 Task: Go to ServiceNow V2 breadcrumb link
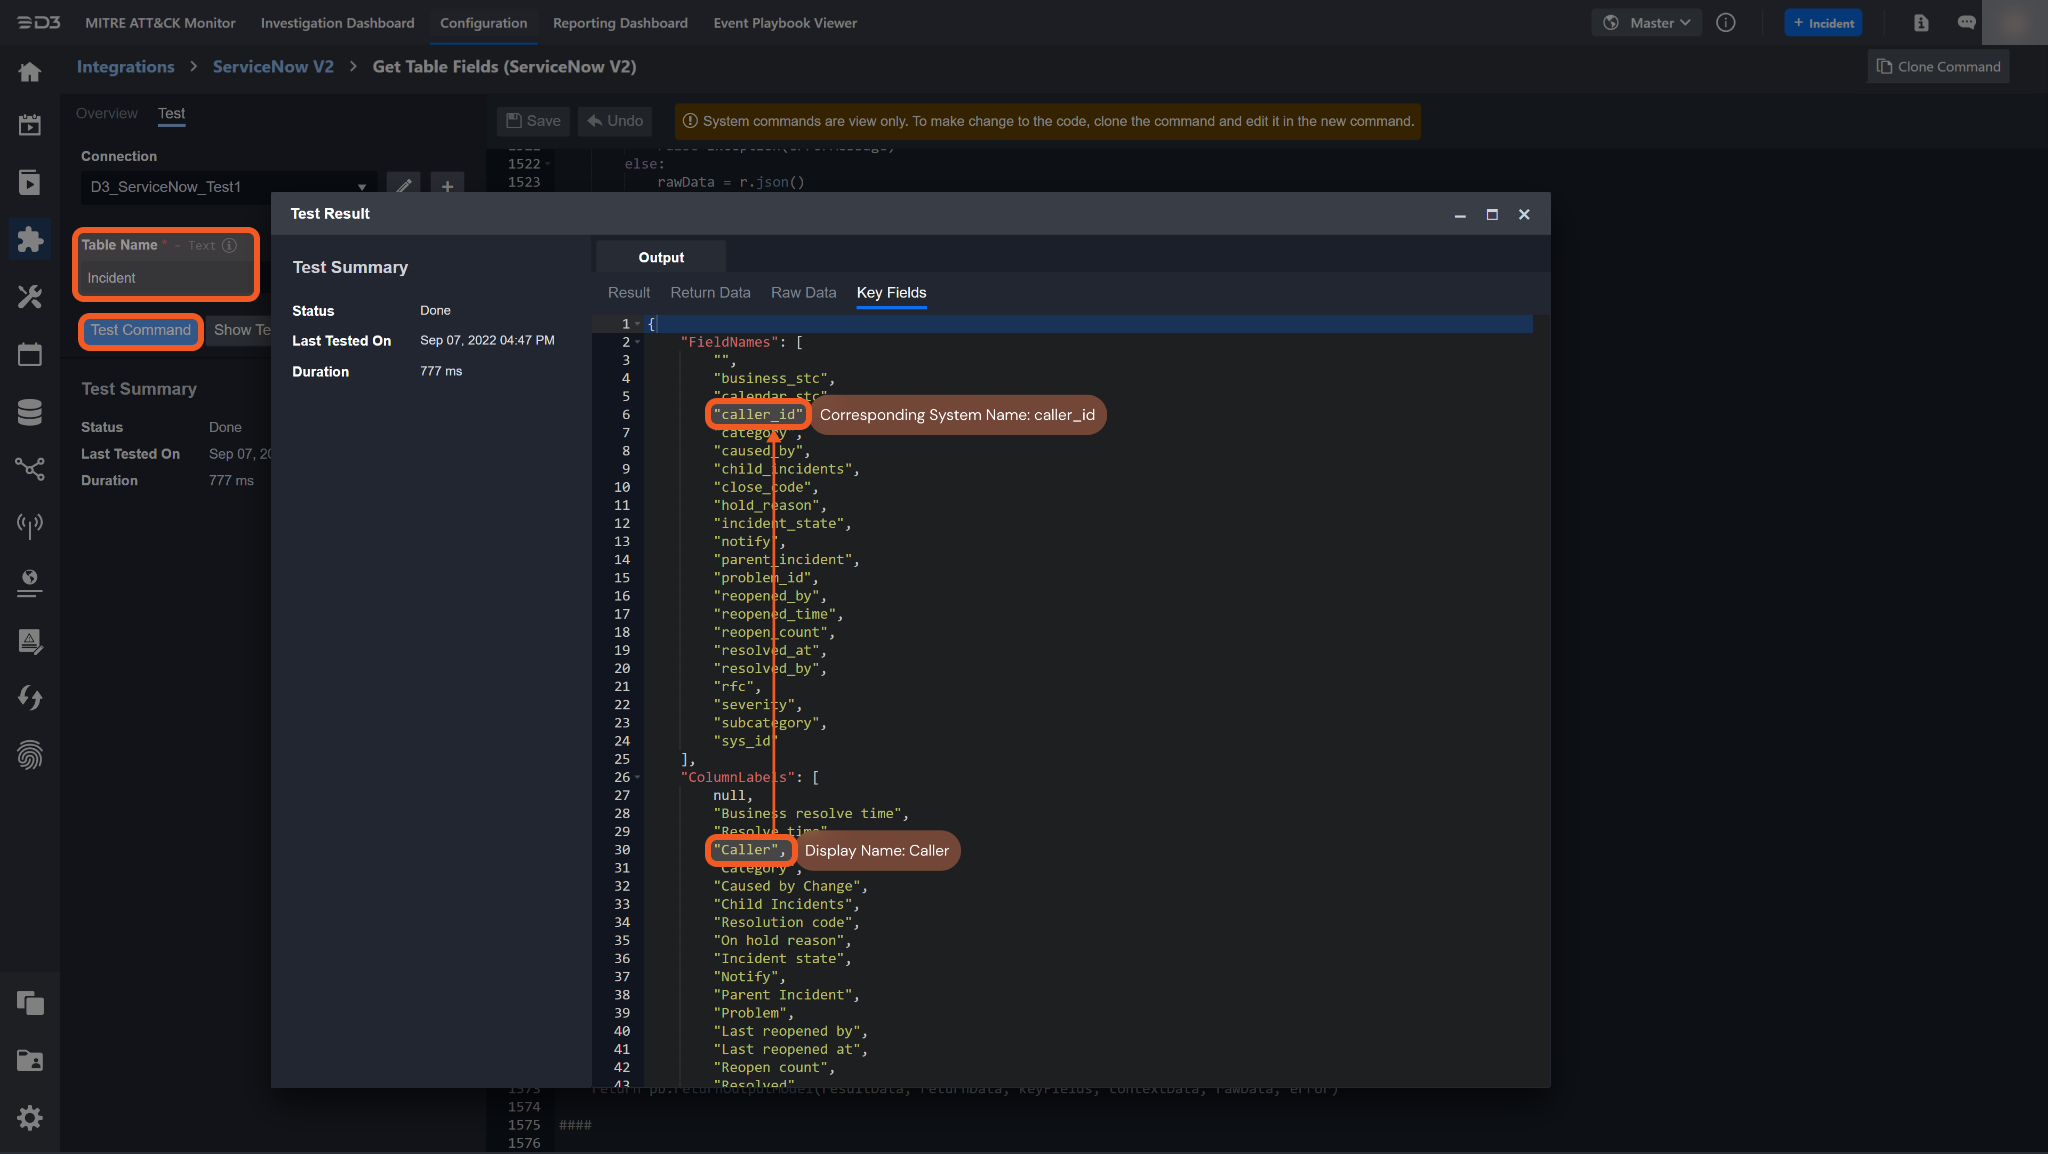(273, 67)
